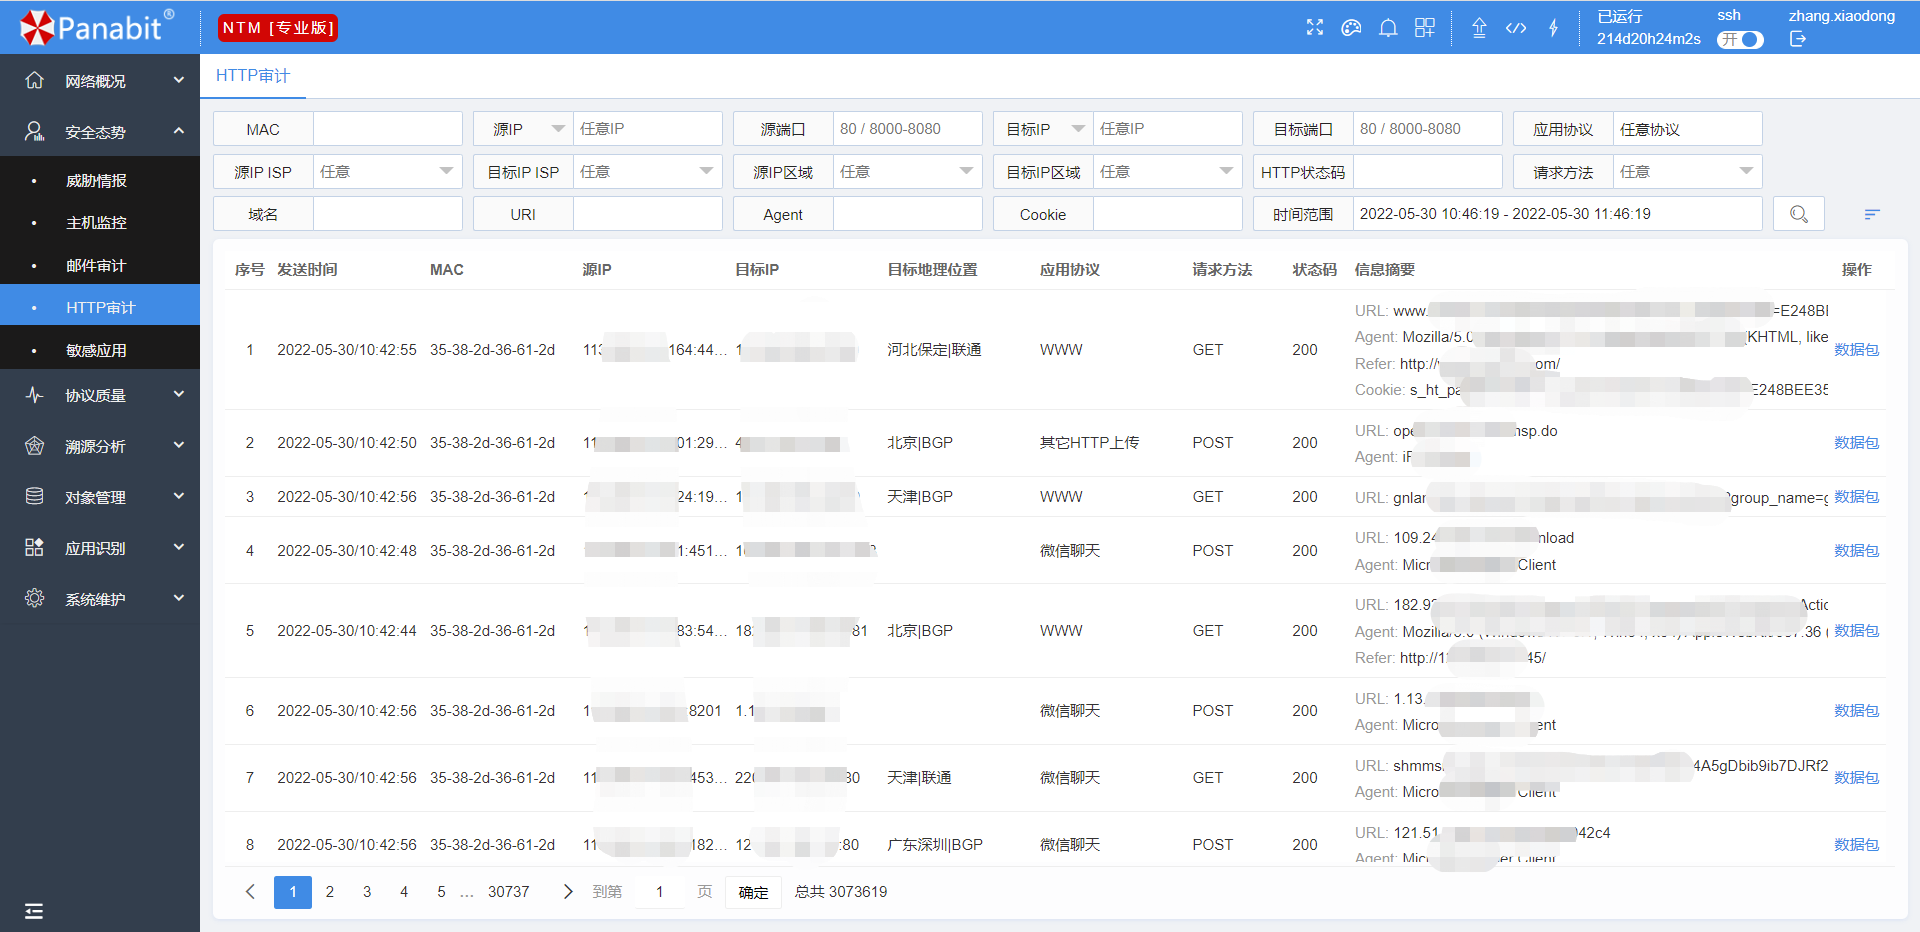1920x932 pixels.
Task: Click the 系统维护 gear icon
Action: [34, 598]
